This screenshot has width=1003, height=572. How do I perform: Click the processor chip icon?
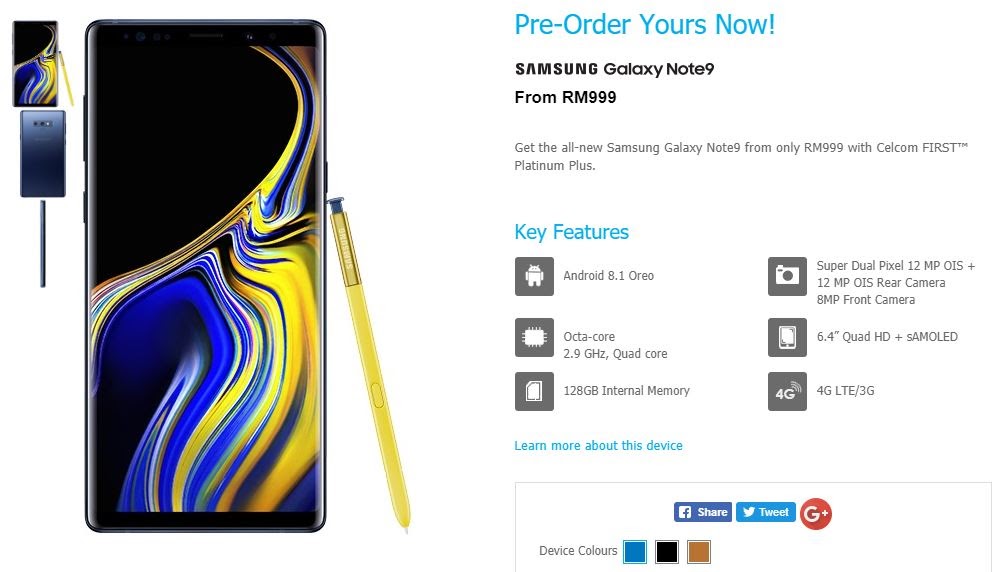tap(534, 337)
